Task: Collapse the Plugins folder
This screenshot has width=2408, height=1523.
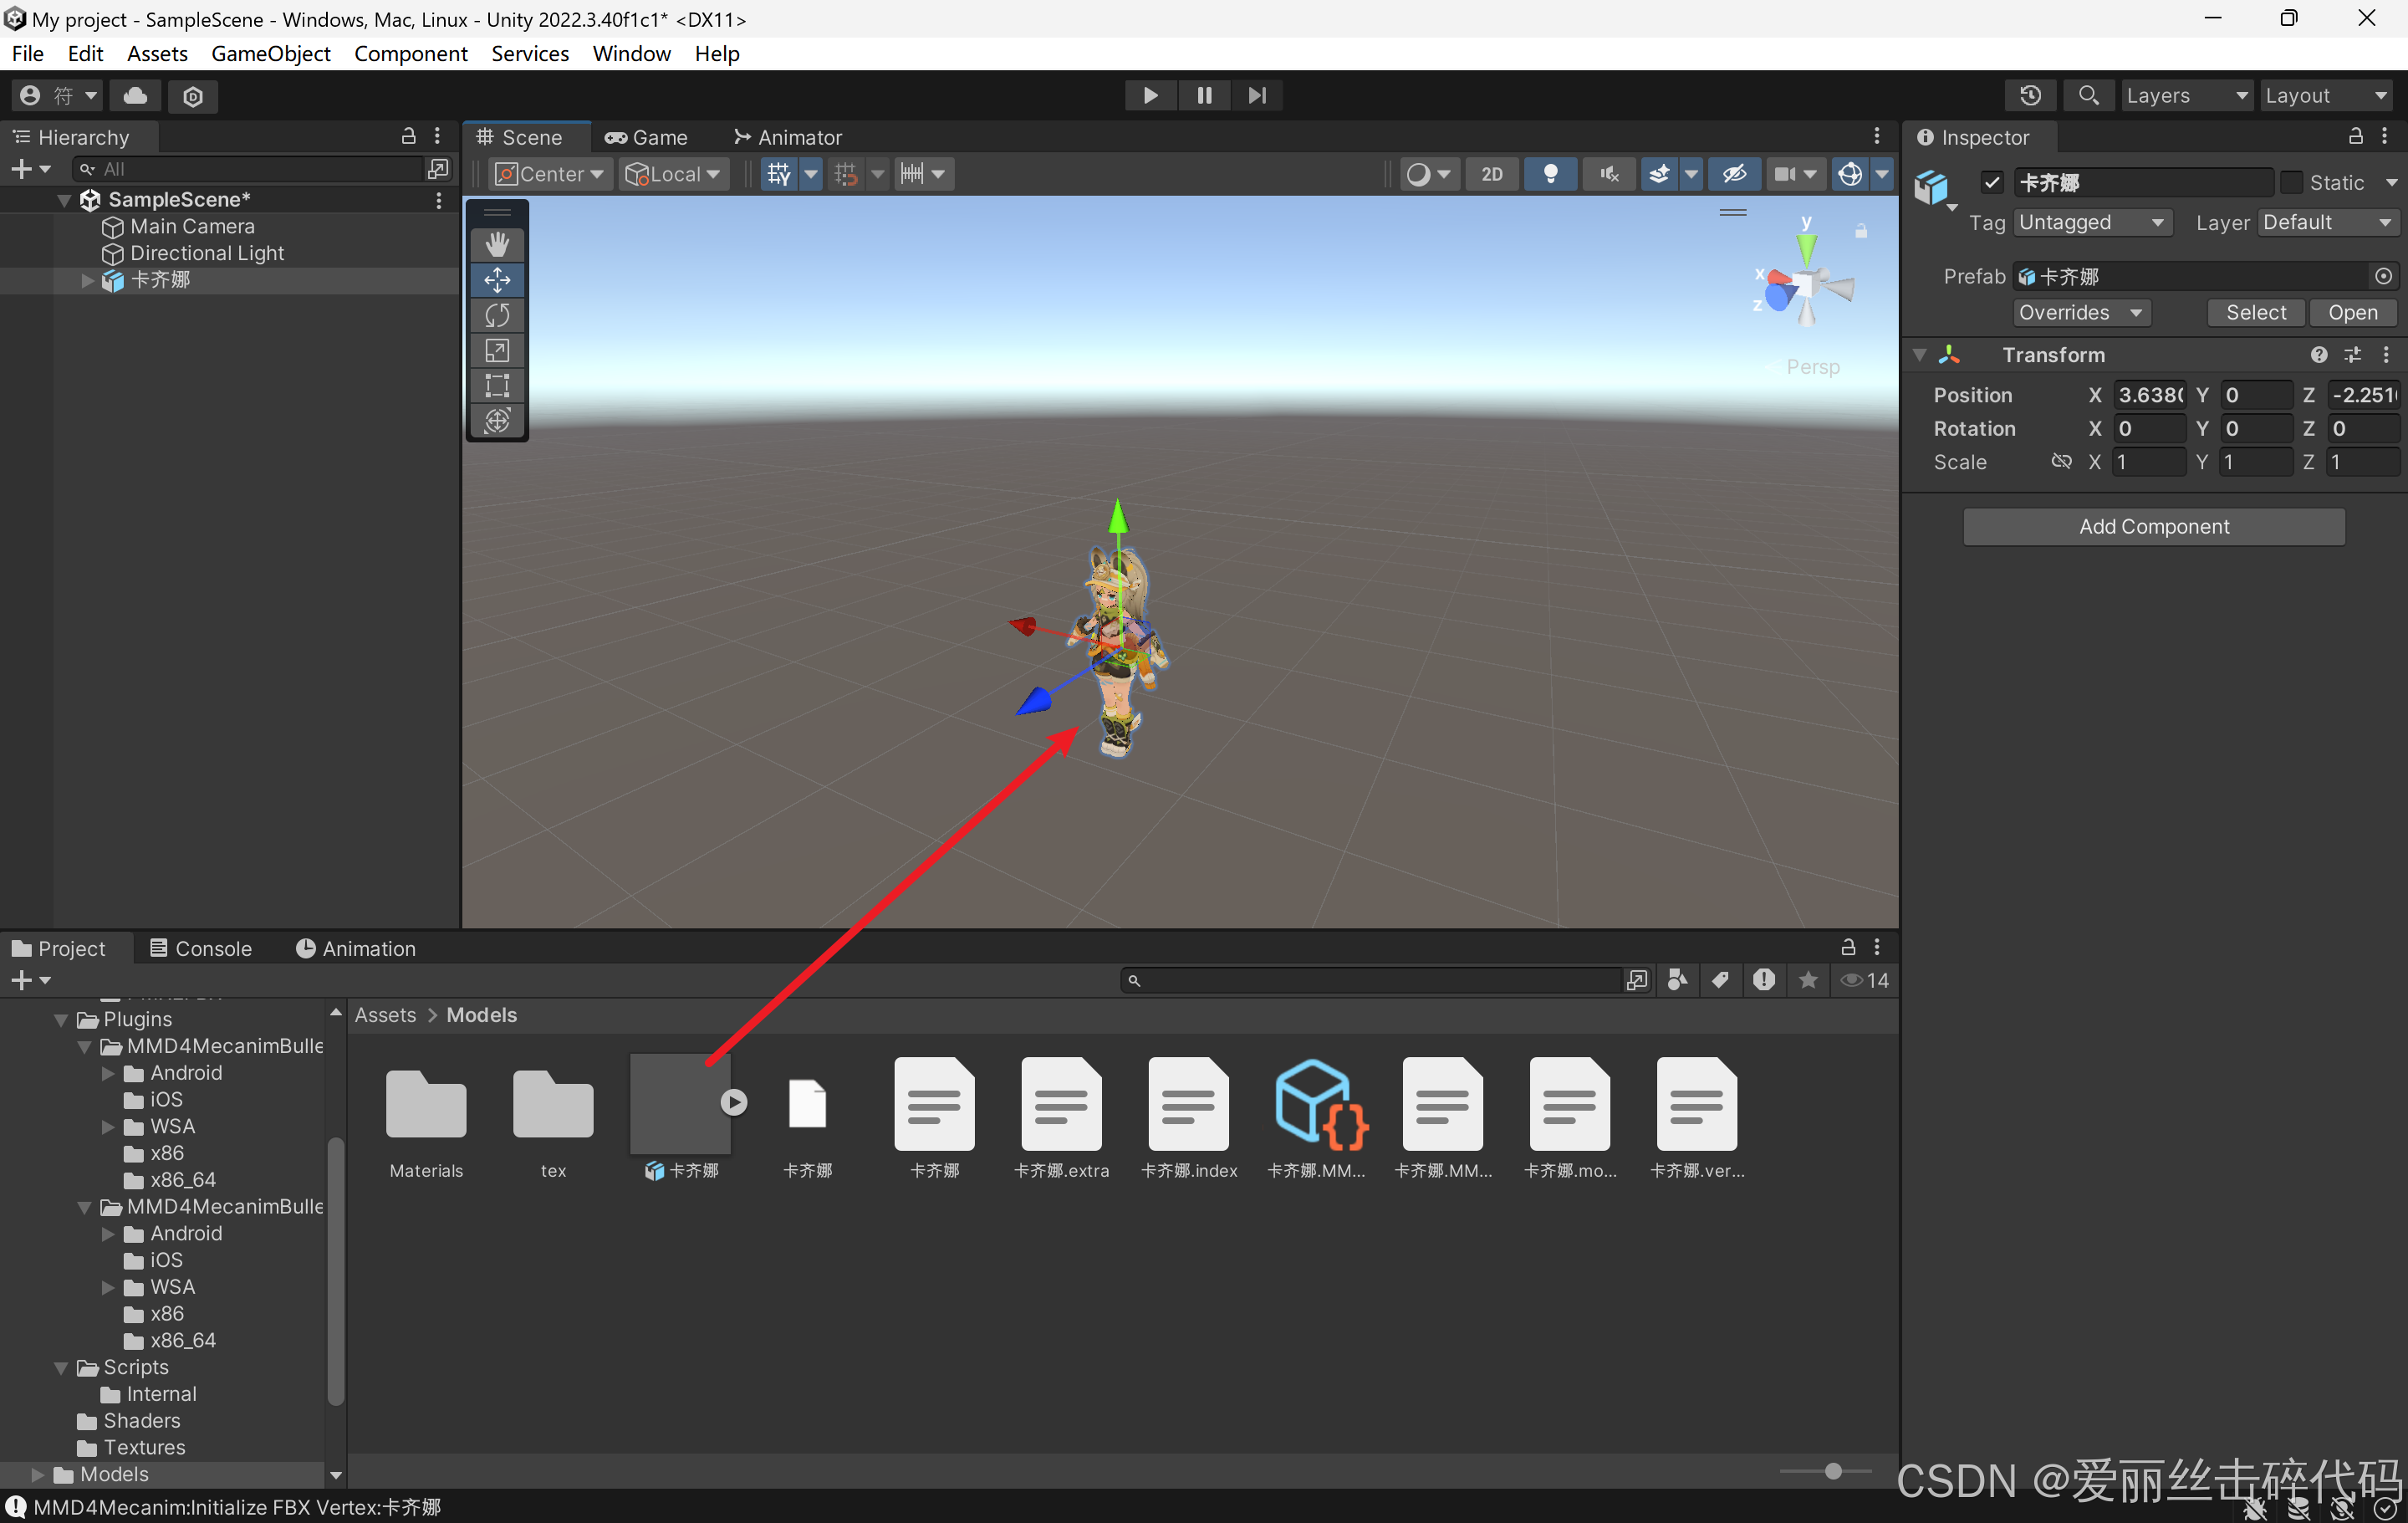Action: coord(61,1019)
